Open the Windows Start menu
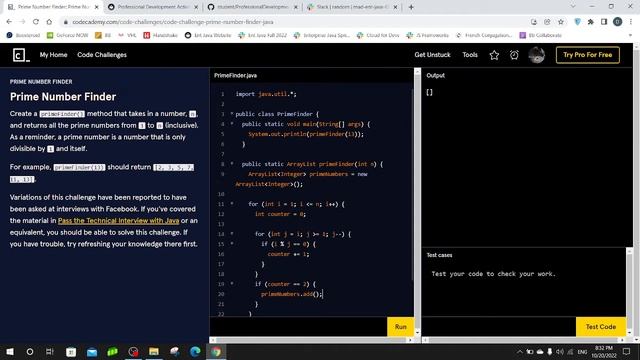 (9, 351)
